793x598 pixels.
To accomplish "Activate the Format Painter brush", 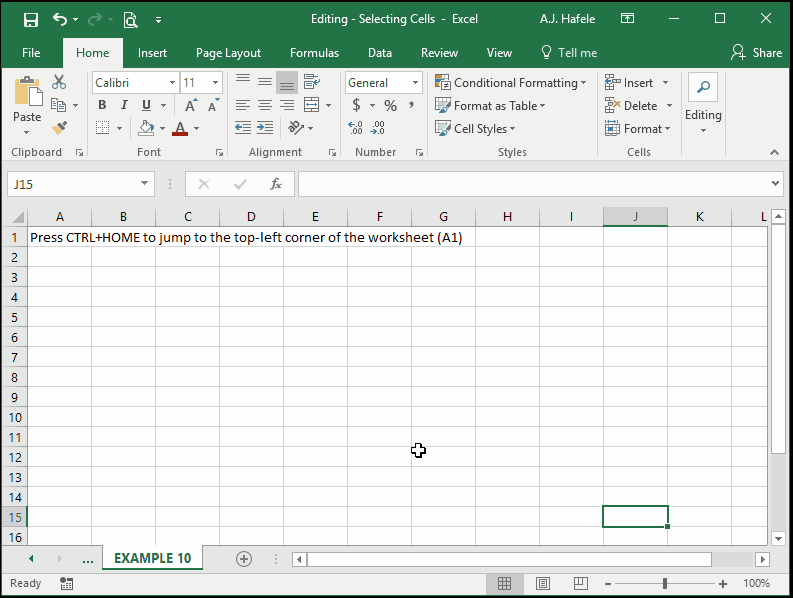I will tap(59, 127).
